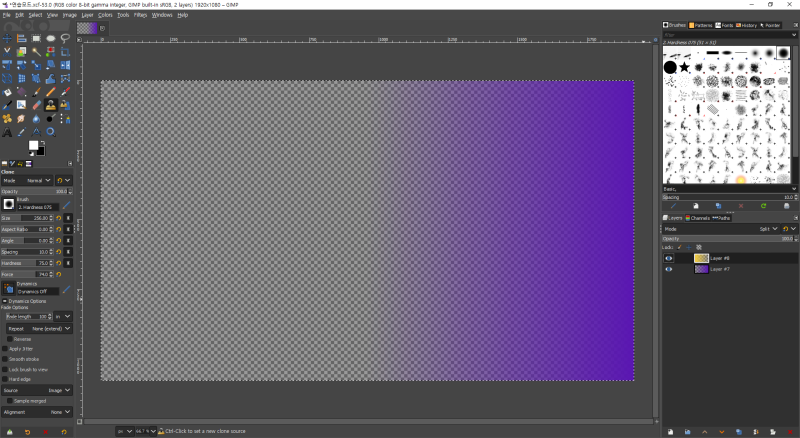This screenshot has height=438, width=800.
Task: Open the px unit dropdown in status bar
Action: tap(124, 431)
